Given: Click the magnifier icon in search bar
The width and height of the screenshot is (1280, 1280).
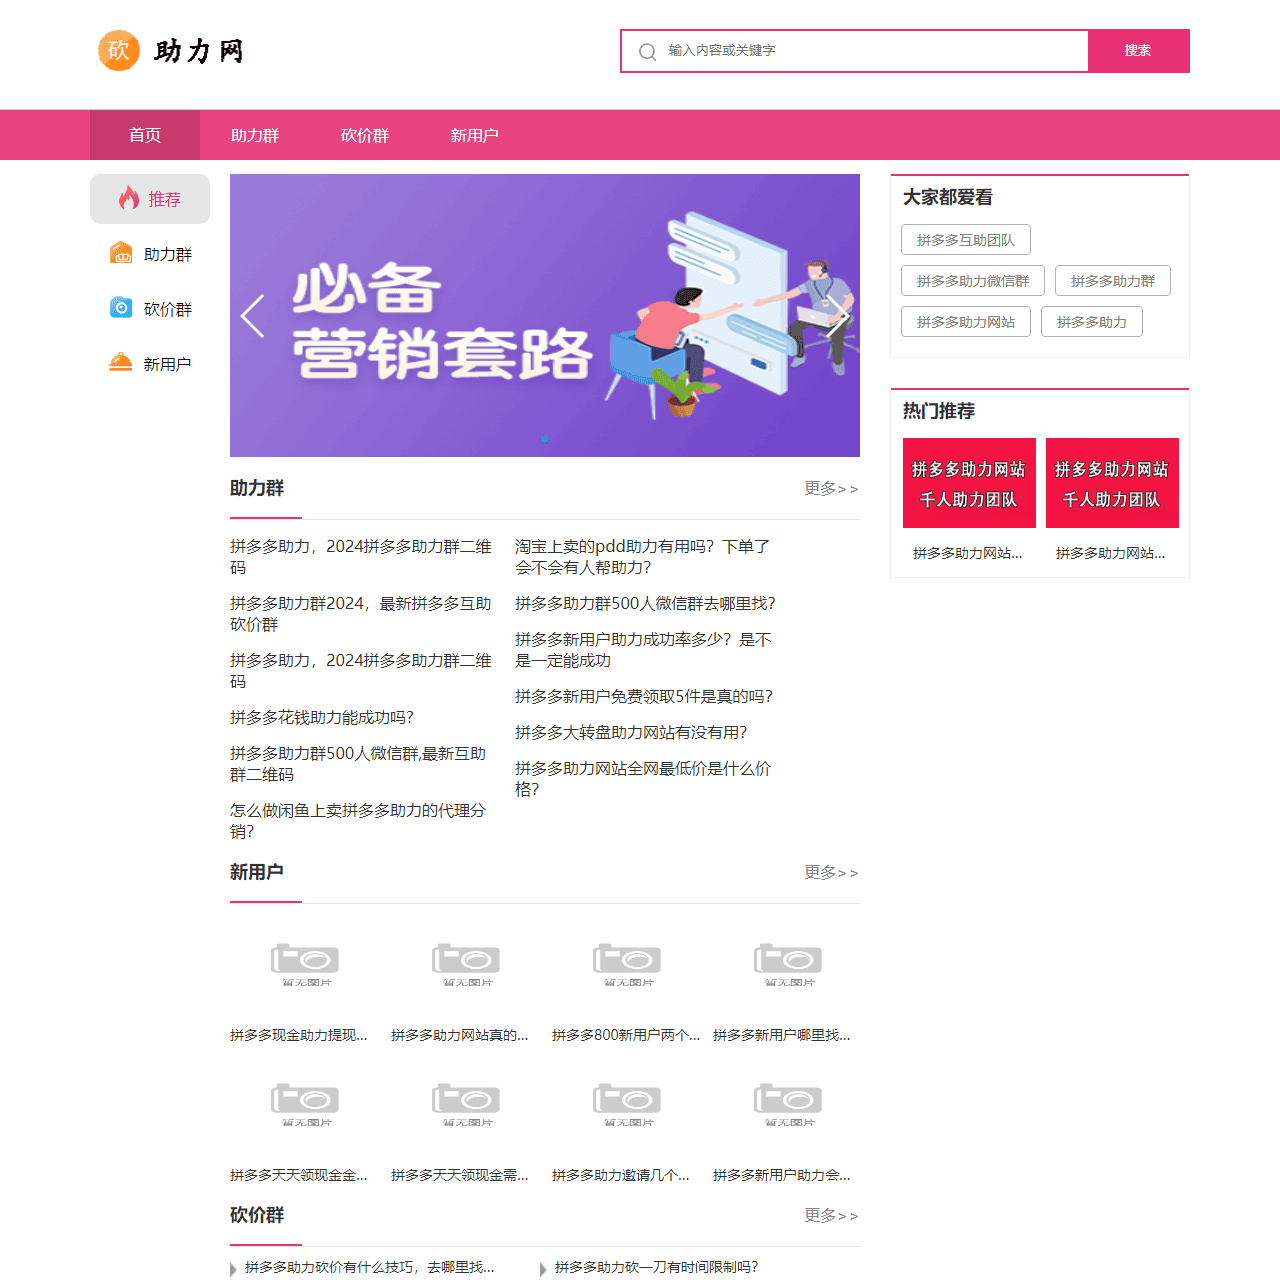Looking at the screenshot, I should click(646, 50).
